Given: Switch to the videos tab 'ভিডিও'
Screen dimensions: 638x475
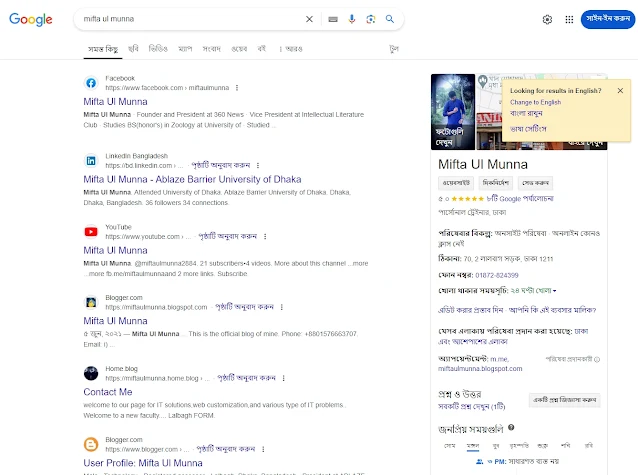Looking at the screenshot, I should pos(158,49).
